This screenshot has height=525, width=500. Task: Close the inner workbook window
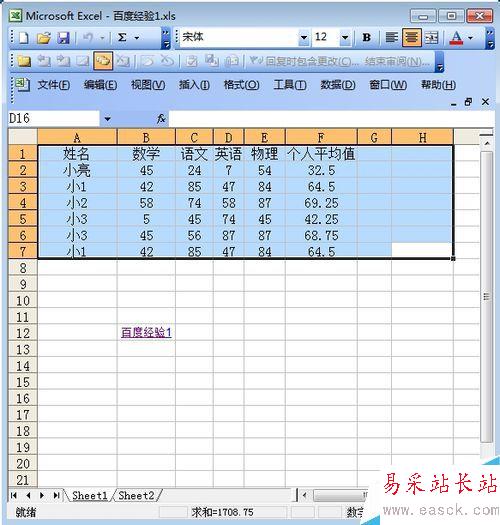pos(485,101)
